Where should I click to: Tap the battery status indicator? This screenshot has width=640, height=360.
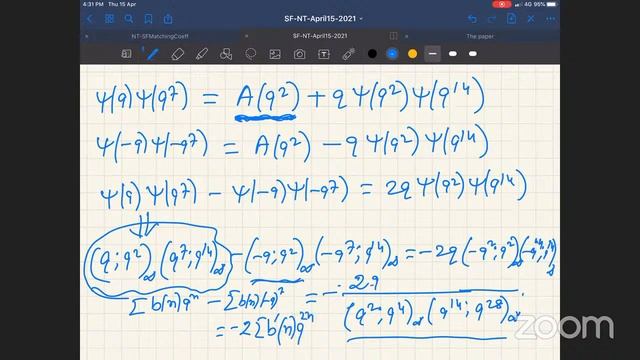coord(551,4)
